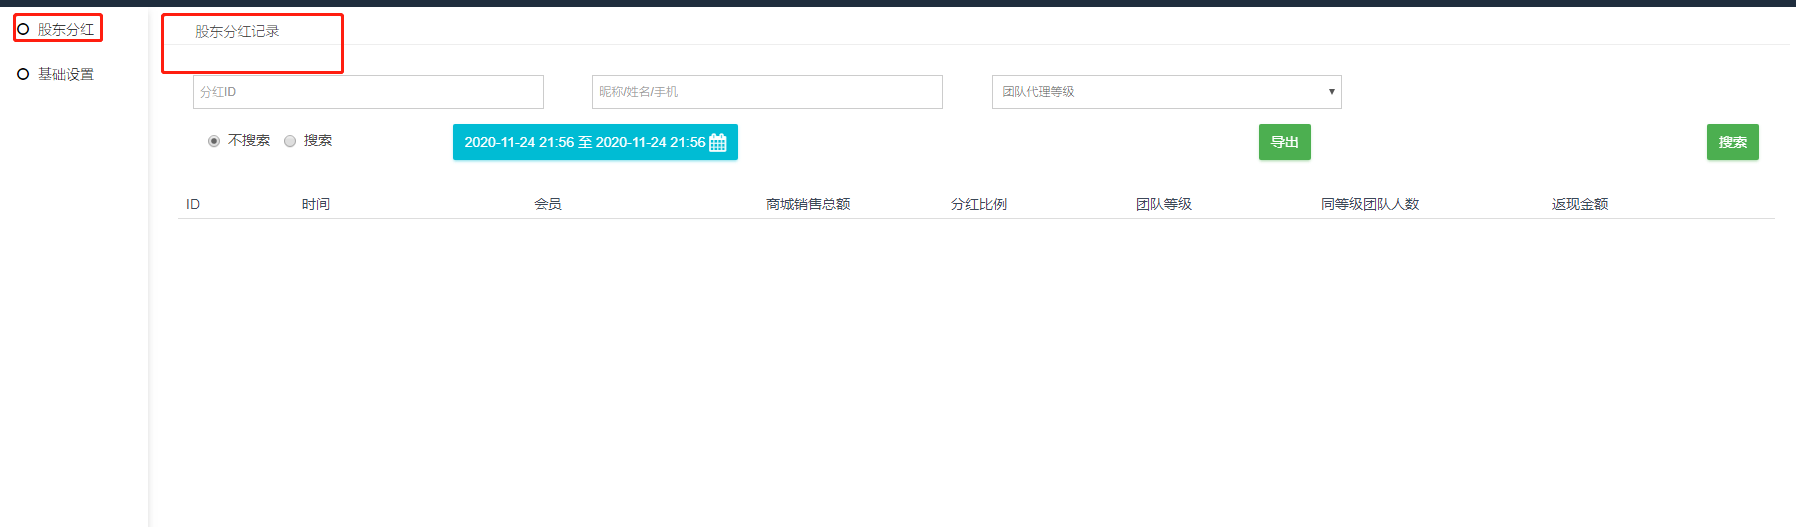Click circle icon beside 股东分红
This screenshot has width=1796, height=527.
click(23, 29)
